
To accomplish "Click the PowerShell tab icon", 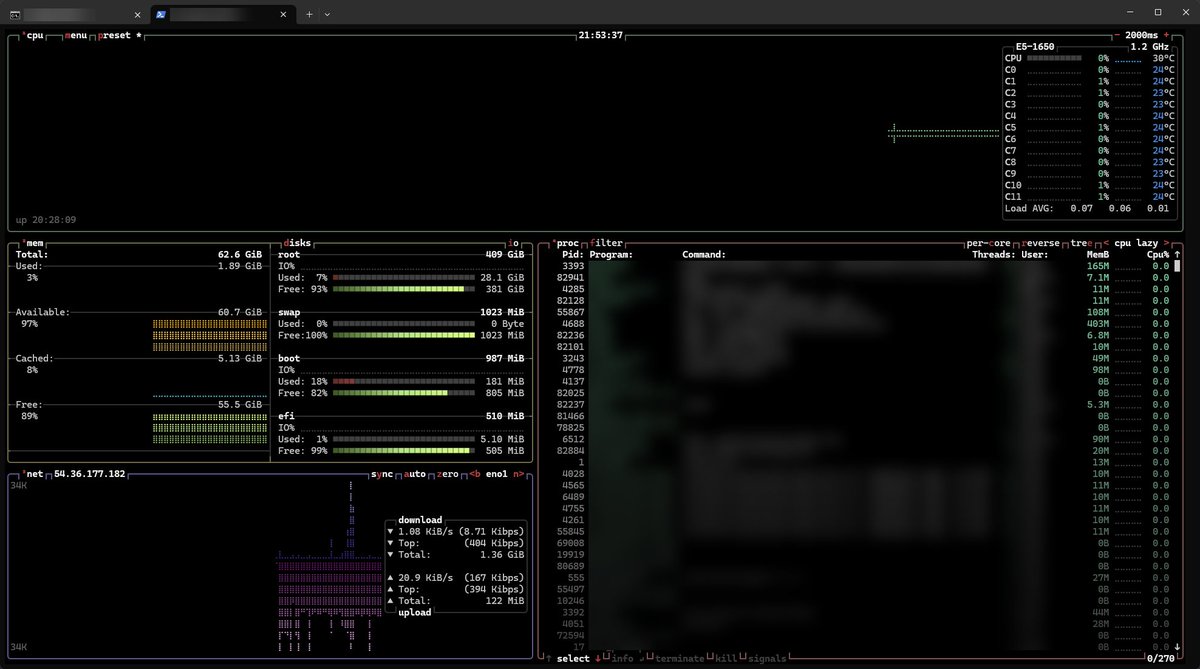I will click(x=160, y=14).
